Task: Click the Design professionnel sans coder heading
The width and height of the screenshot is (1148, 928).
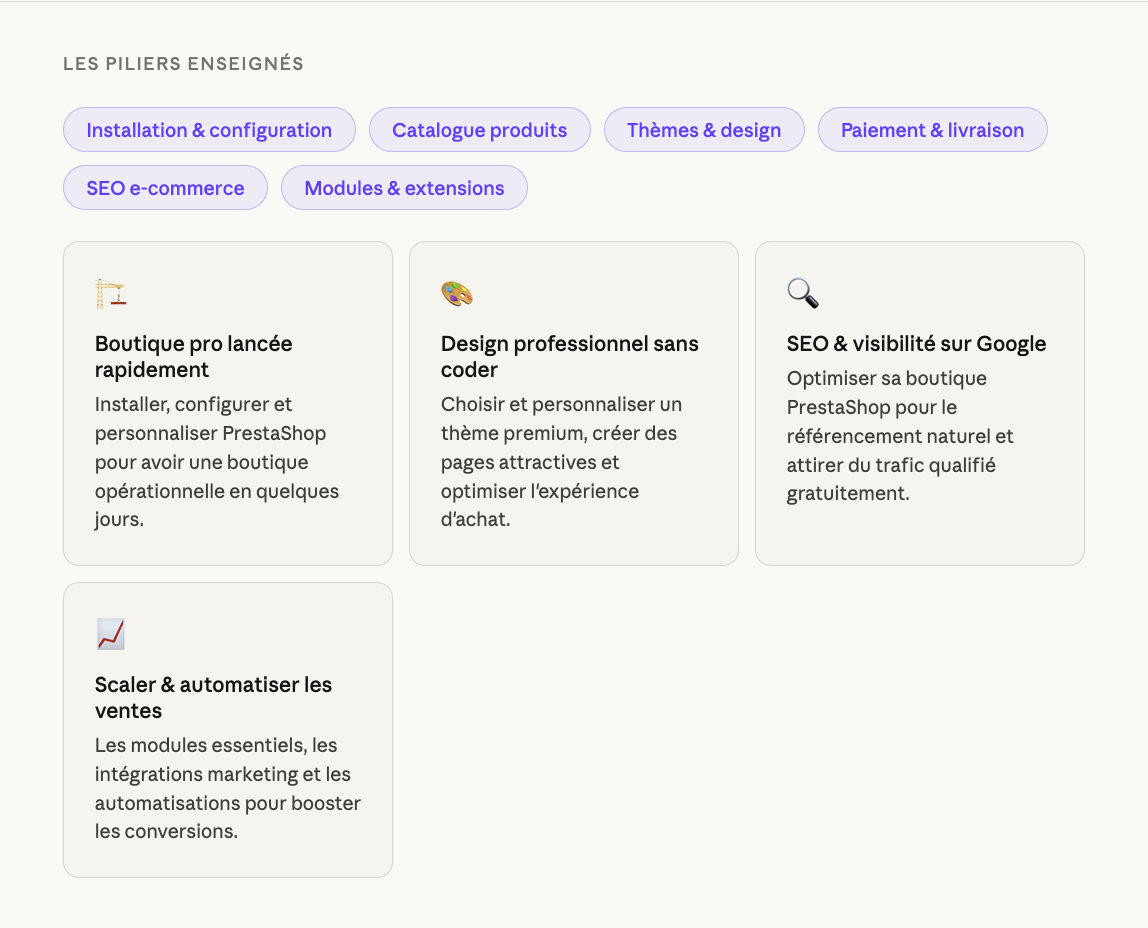Action: pos(570,357)
